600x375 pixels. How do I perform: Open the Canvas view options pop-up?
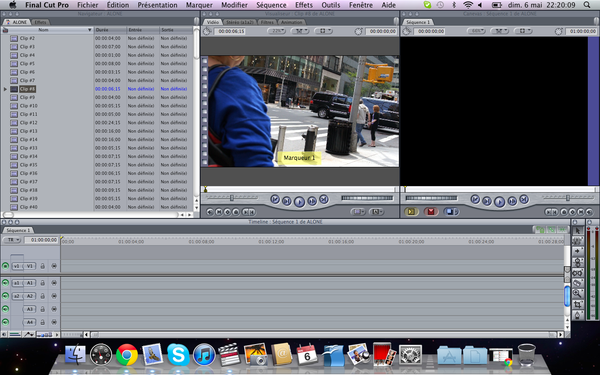(523, 31)
